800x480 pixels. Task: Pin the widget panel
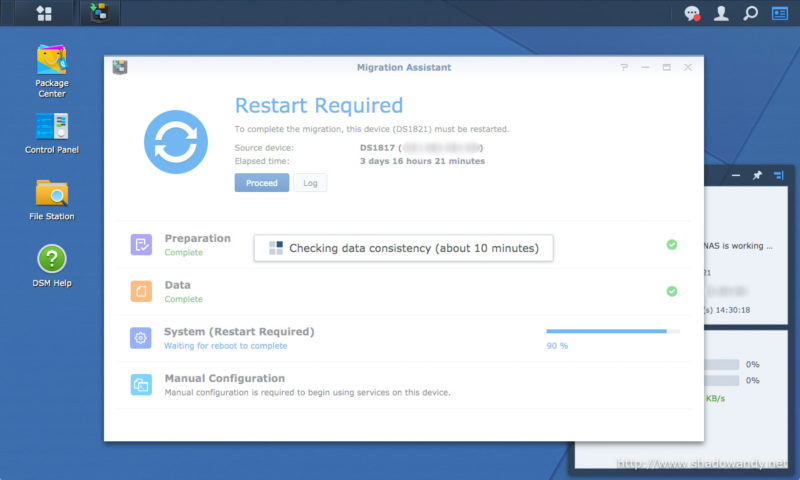(x=757, y=175)
